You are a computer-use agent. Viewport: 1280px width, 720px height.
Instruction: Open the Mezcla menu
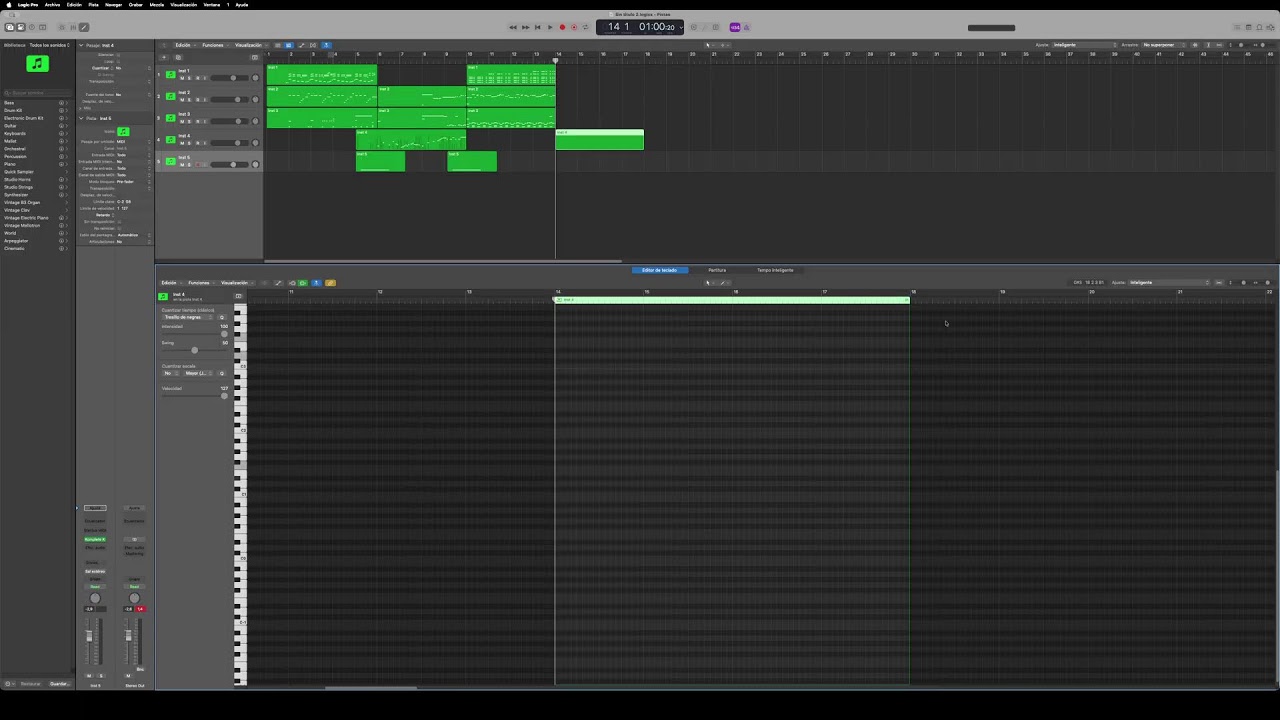tap(157, 4)
